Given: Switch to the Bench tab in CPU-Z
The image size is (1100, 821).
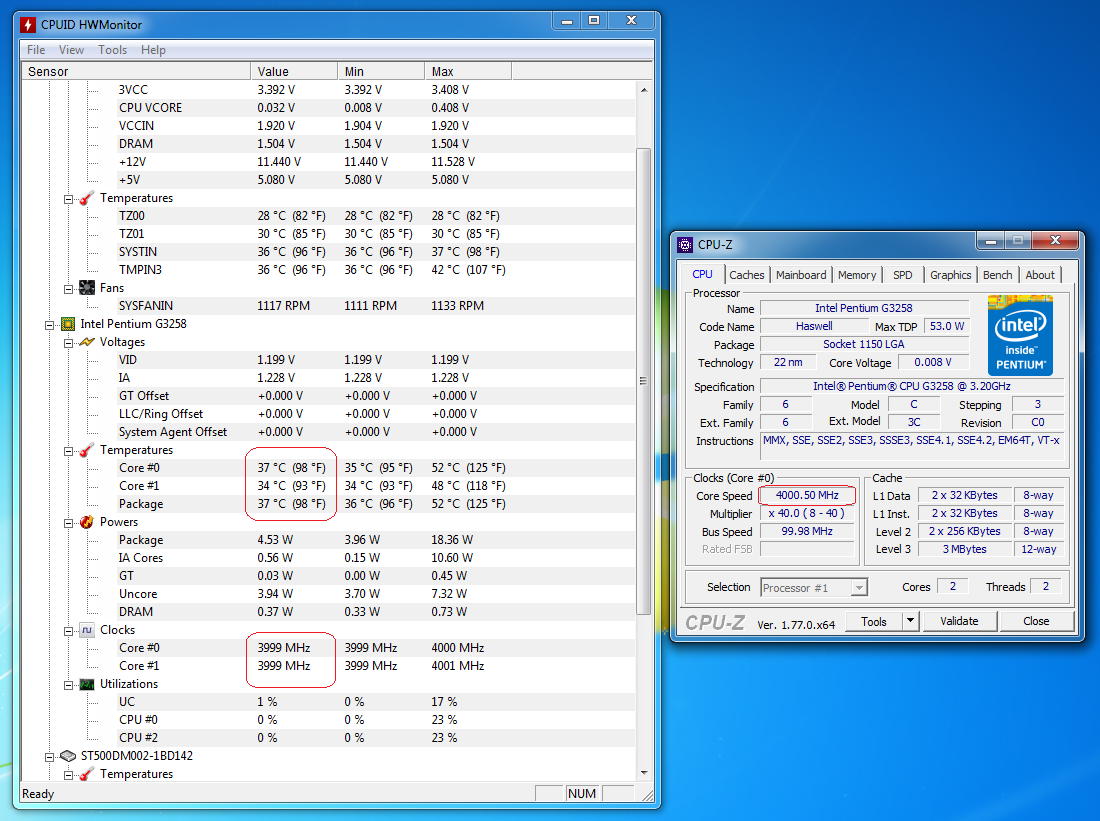Looking at the screenshot, I should tap(998, 275).
